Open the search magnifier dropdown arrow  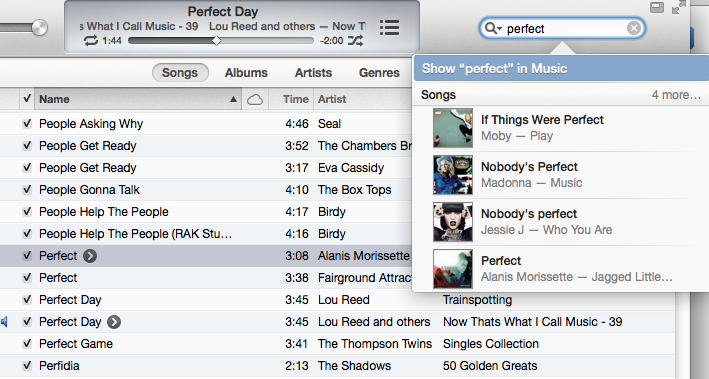point(493,28)
